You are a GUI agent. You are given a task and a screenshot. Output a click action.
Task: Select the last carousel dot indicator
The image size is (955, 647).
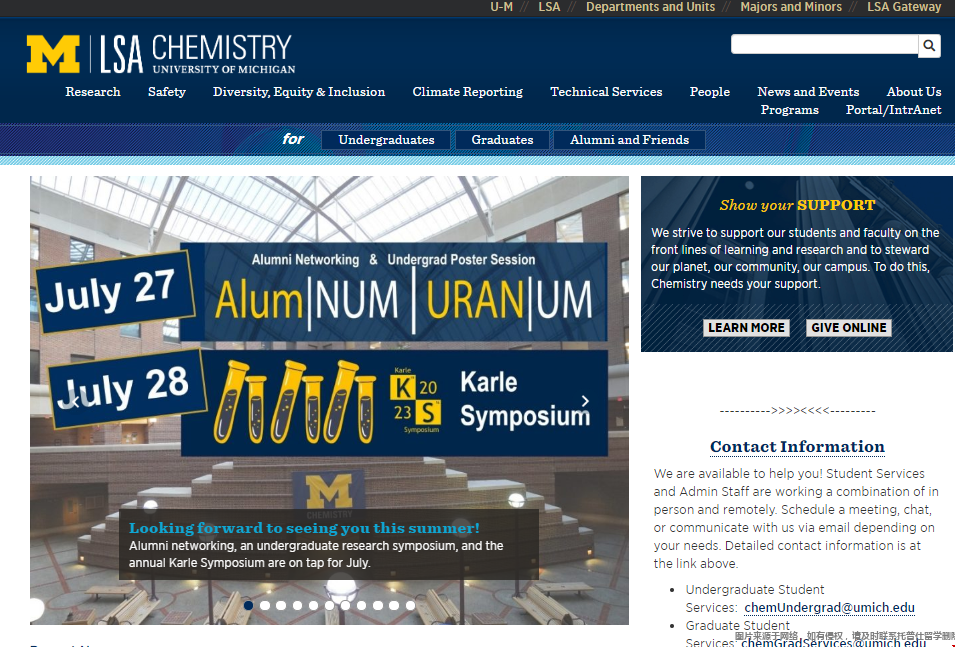pyautogui.click(x=410, y=605)
